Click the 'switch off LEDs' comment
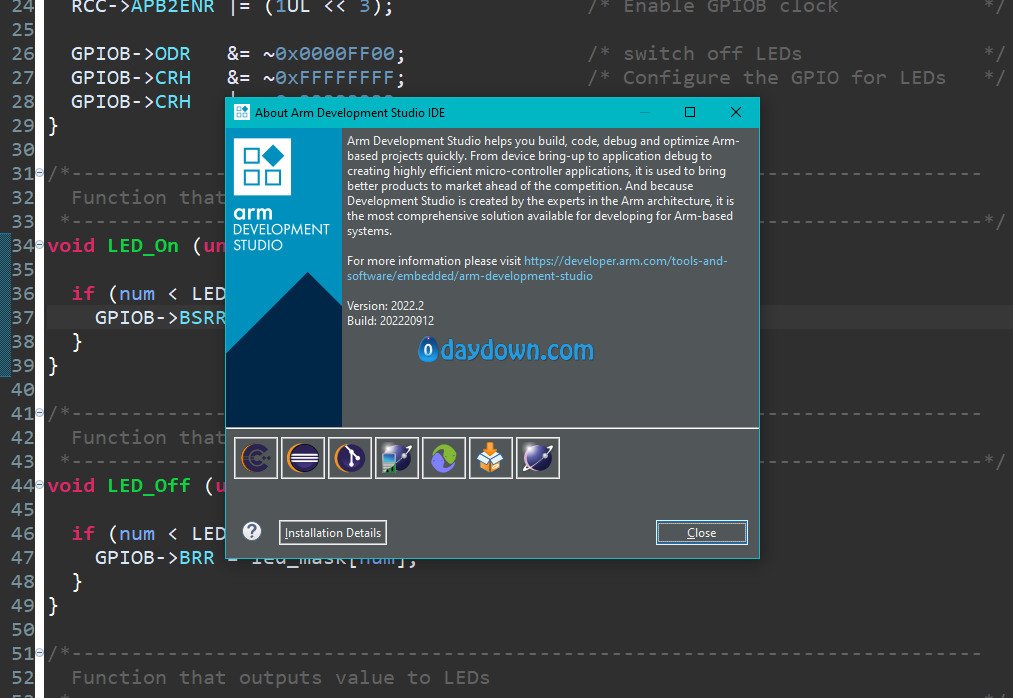Viewport: 1013px width, 698px height. coord(712,54)
